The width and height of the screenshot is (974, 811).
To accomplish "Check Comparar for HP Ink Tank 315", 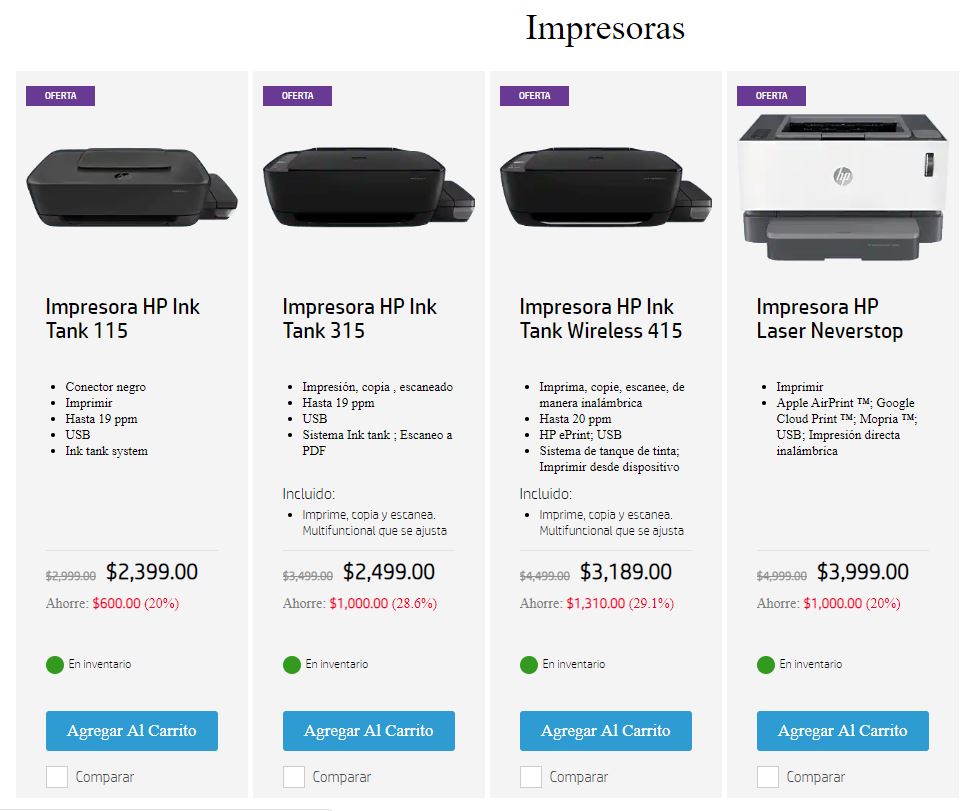I will [x=294, y=777].
